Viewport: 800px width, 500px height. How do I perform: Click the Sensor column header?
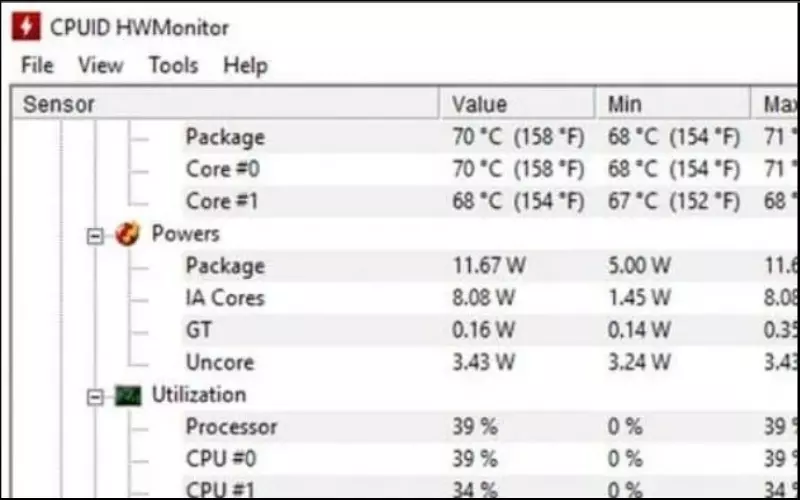pyautogui.click(x=225, y=104)
